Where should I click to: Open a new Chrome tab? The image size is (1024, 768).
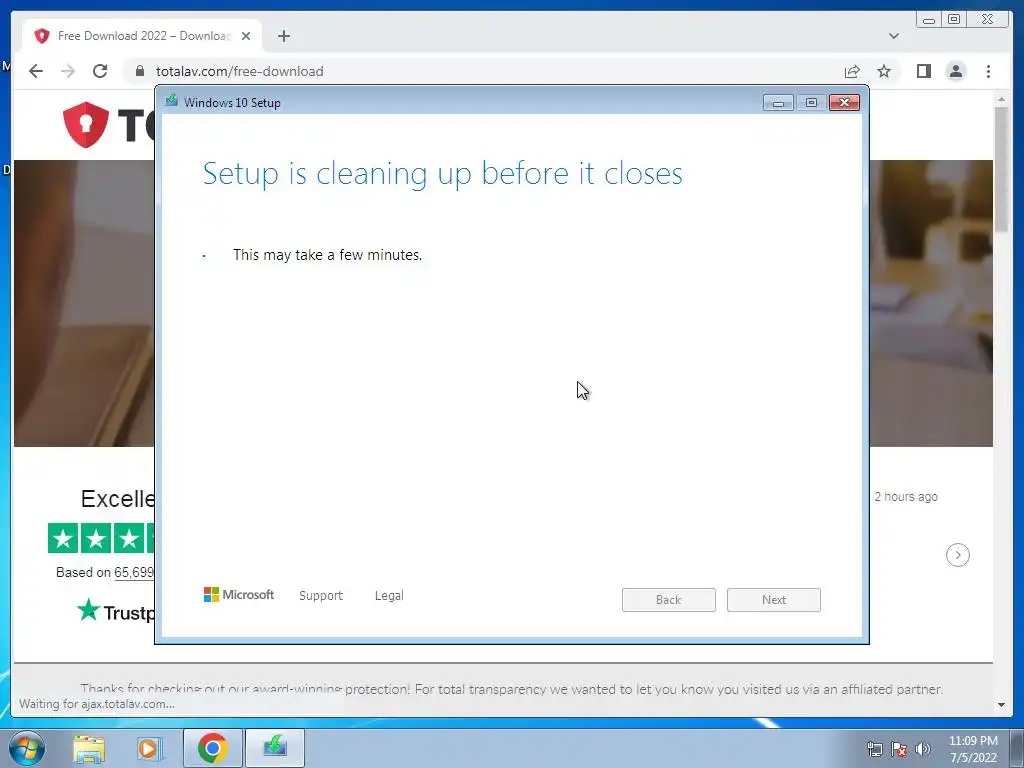pyautogui.click(x=283, y=36)
